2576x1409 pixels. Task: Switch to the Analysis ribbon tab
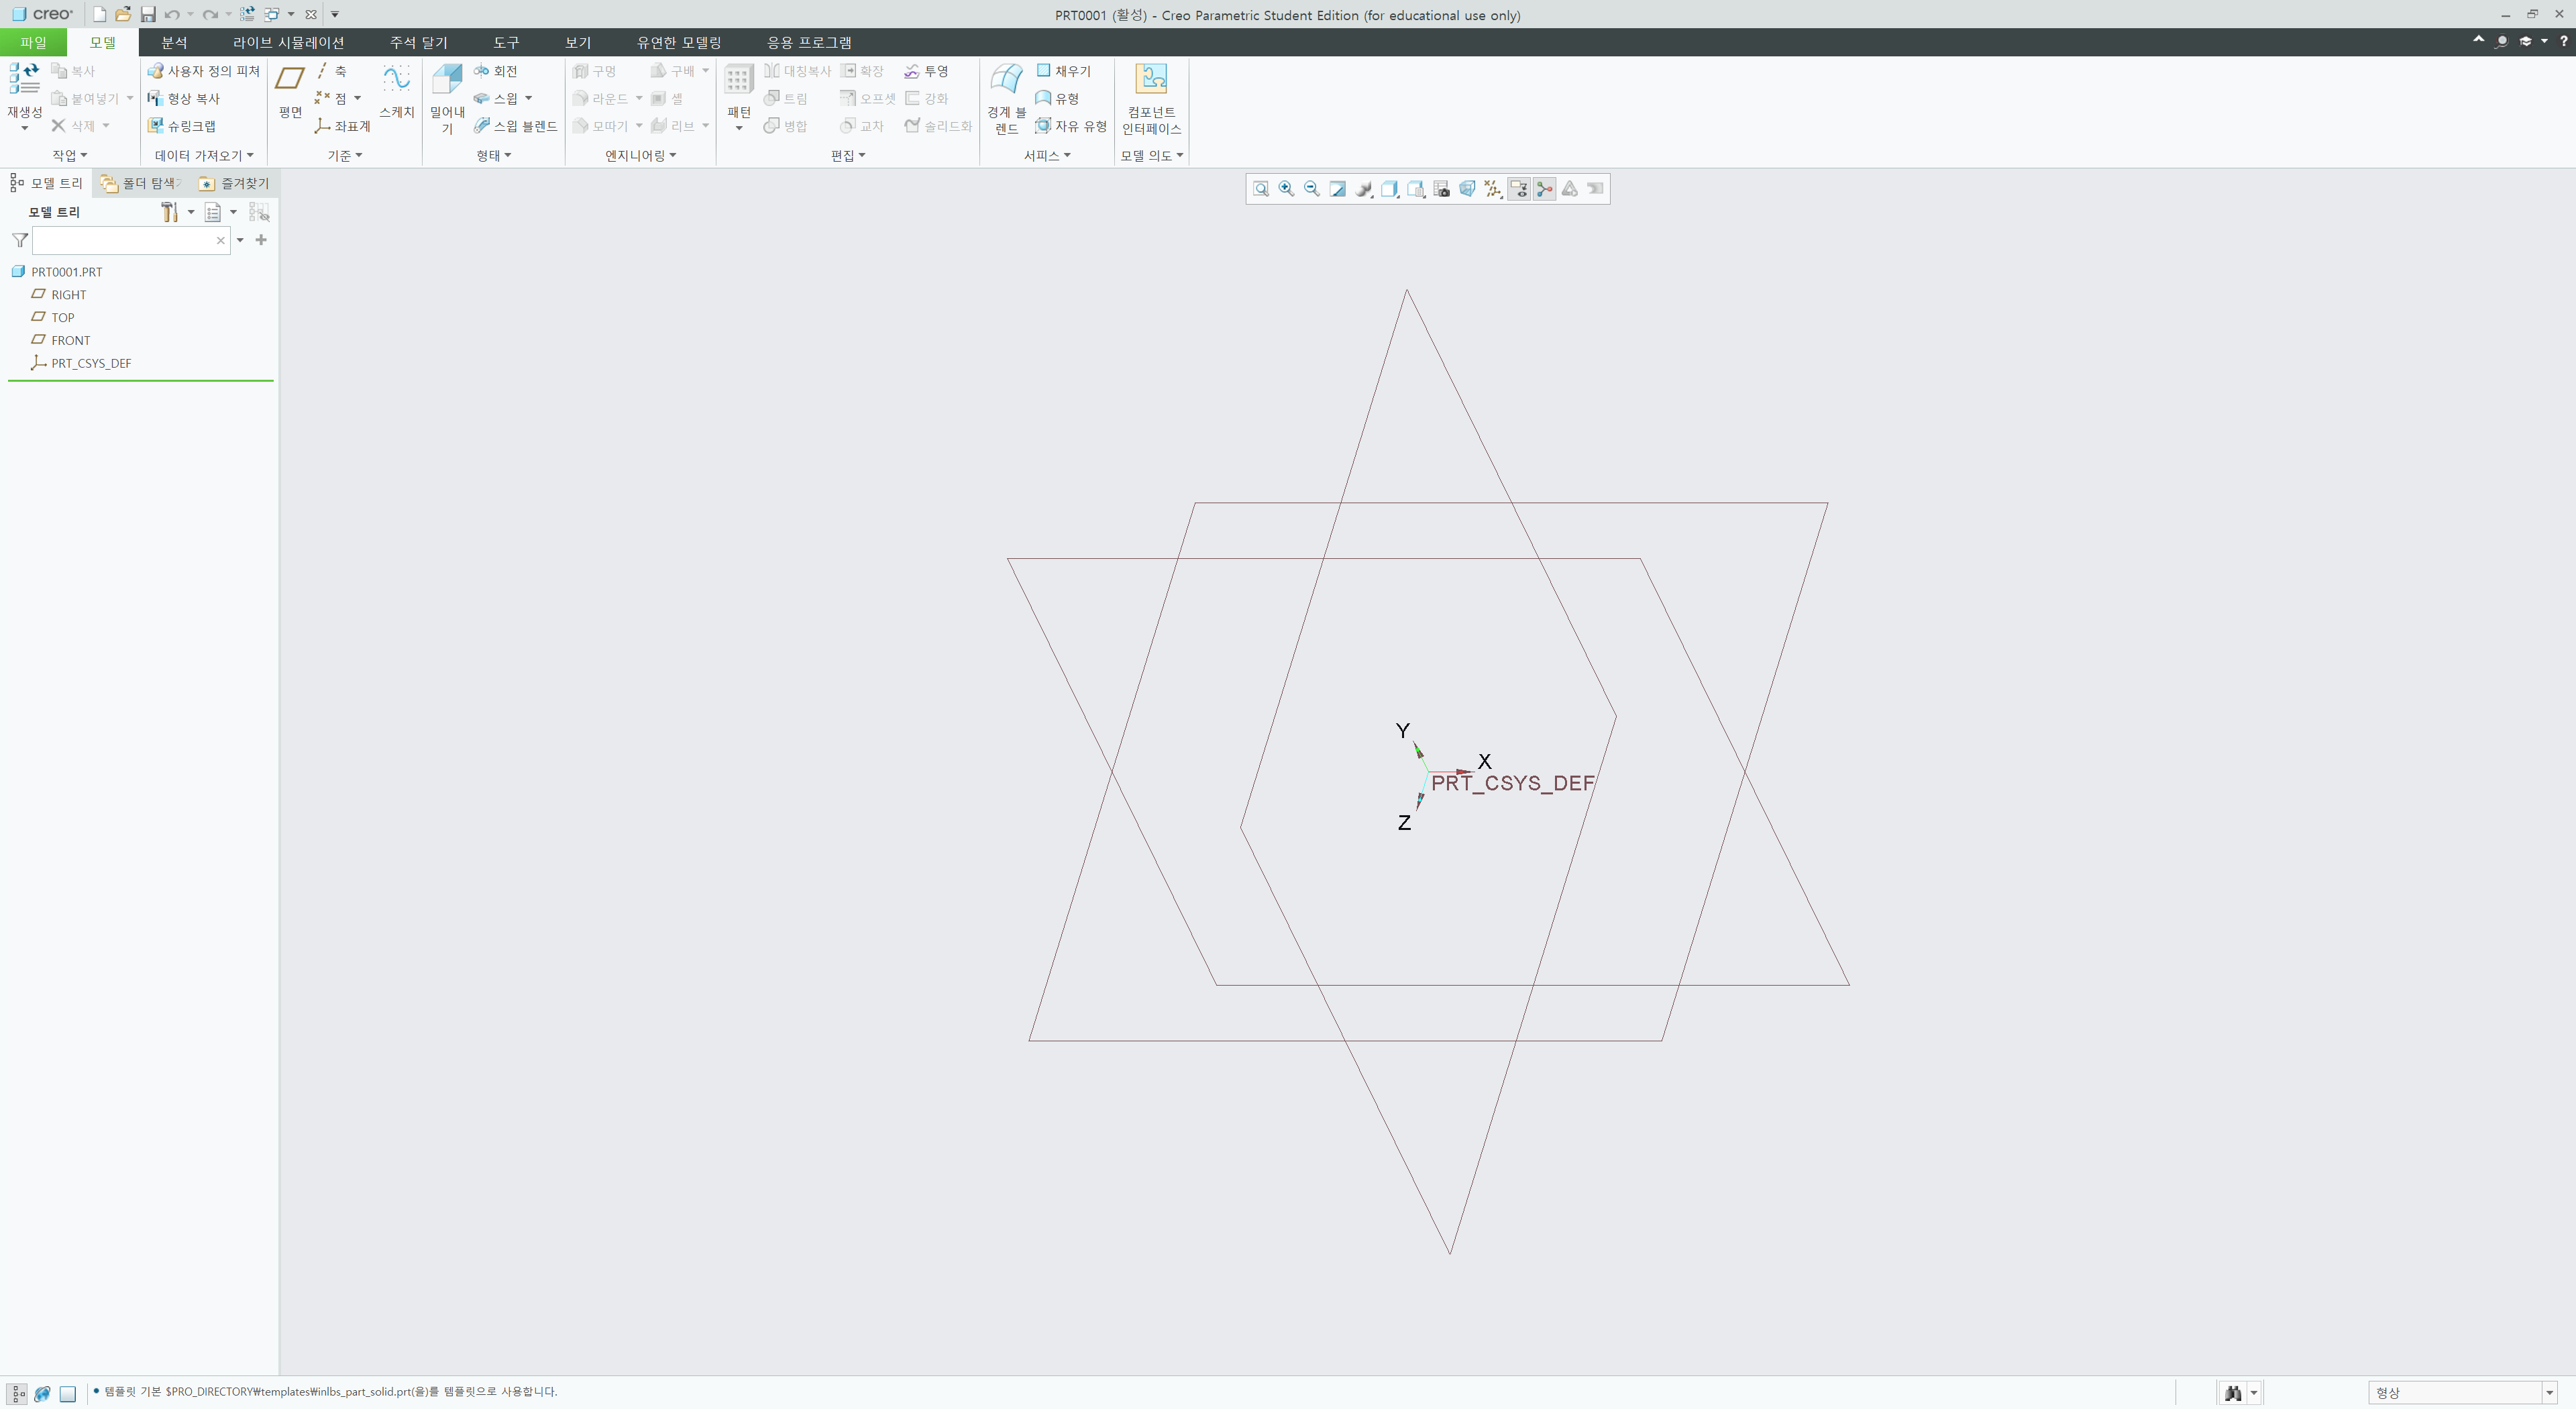[174, 42]
